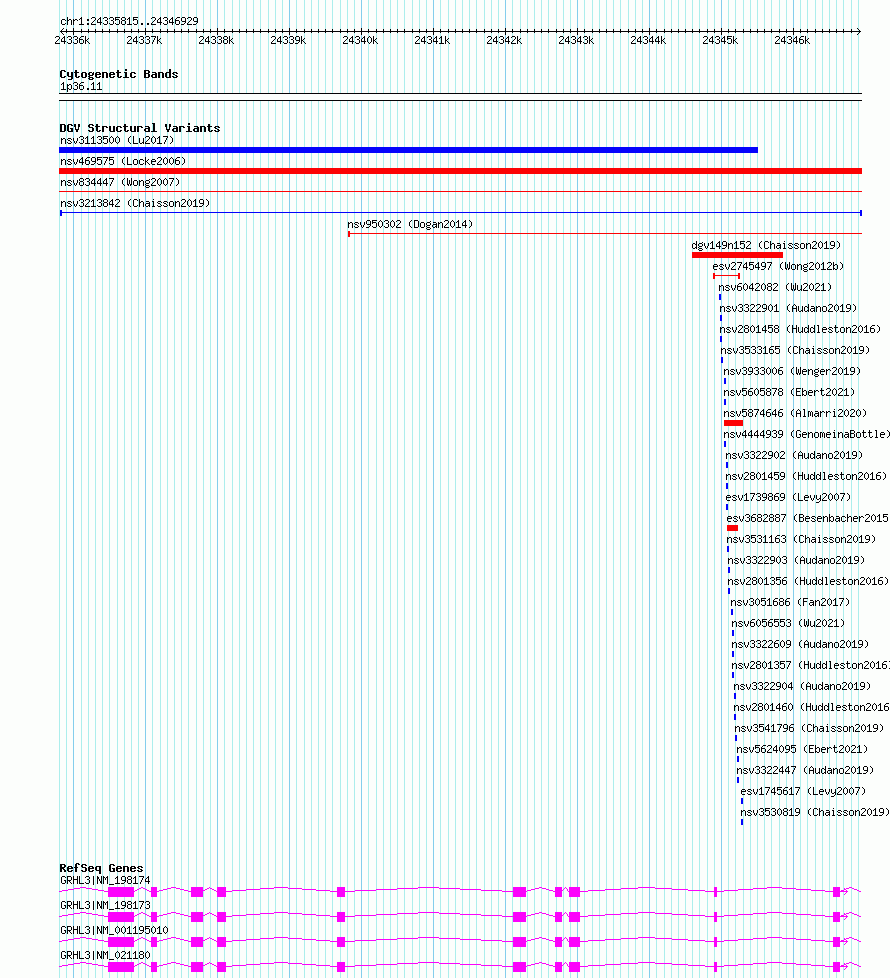Select the 1p36.11 band label

click(81, 87)
